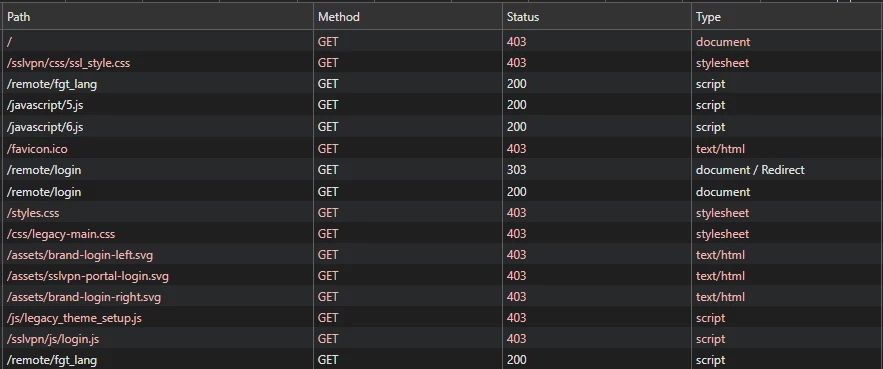The image size is (883, 369).
Task: Select the /css/legacy-main.css request
Action: point(442,234)
